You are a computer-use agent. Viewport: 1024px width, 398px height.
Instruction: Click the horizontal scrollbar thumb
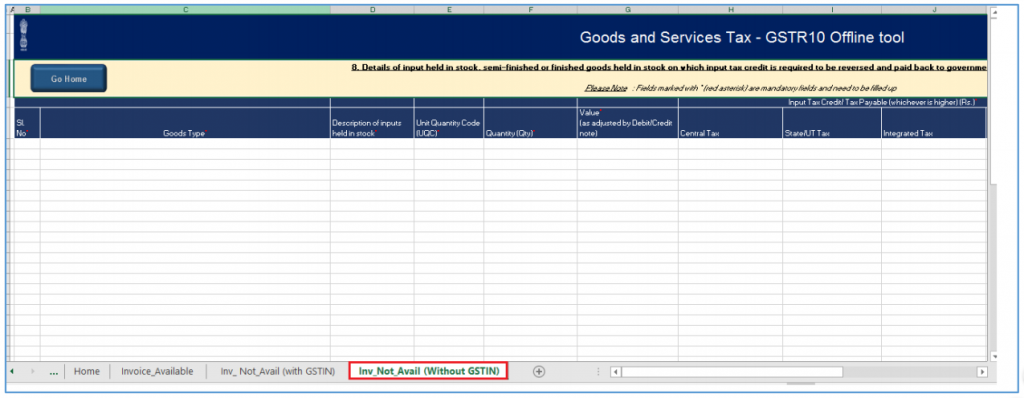(732, 372)
